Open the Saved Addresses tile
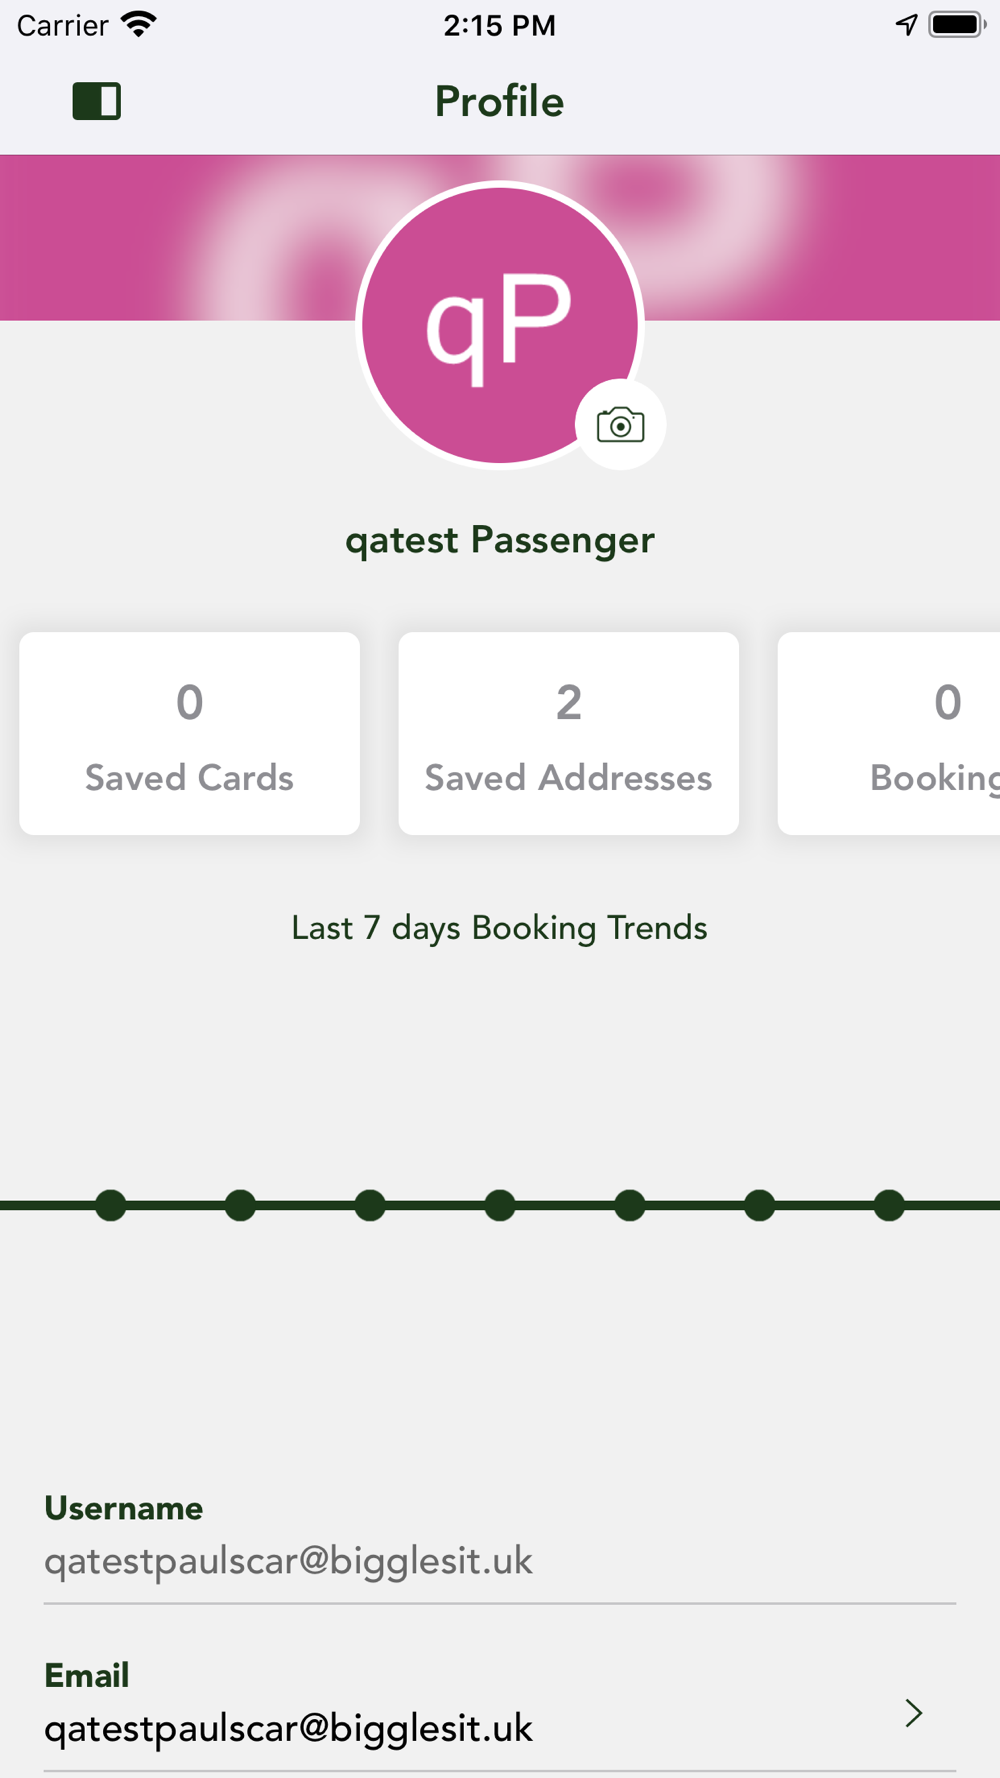Image resolution: width=1000 pixels, height=1778 pixels. click(x=568, y=733)
